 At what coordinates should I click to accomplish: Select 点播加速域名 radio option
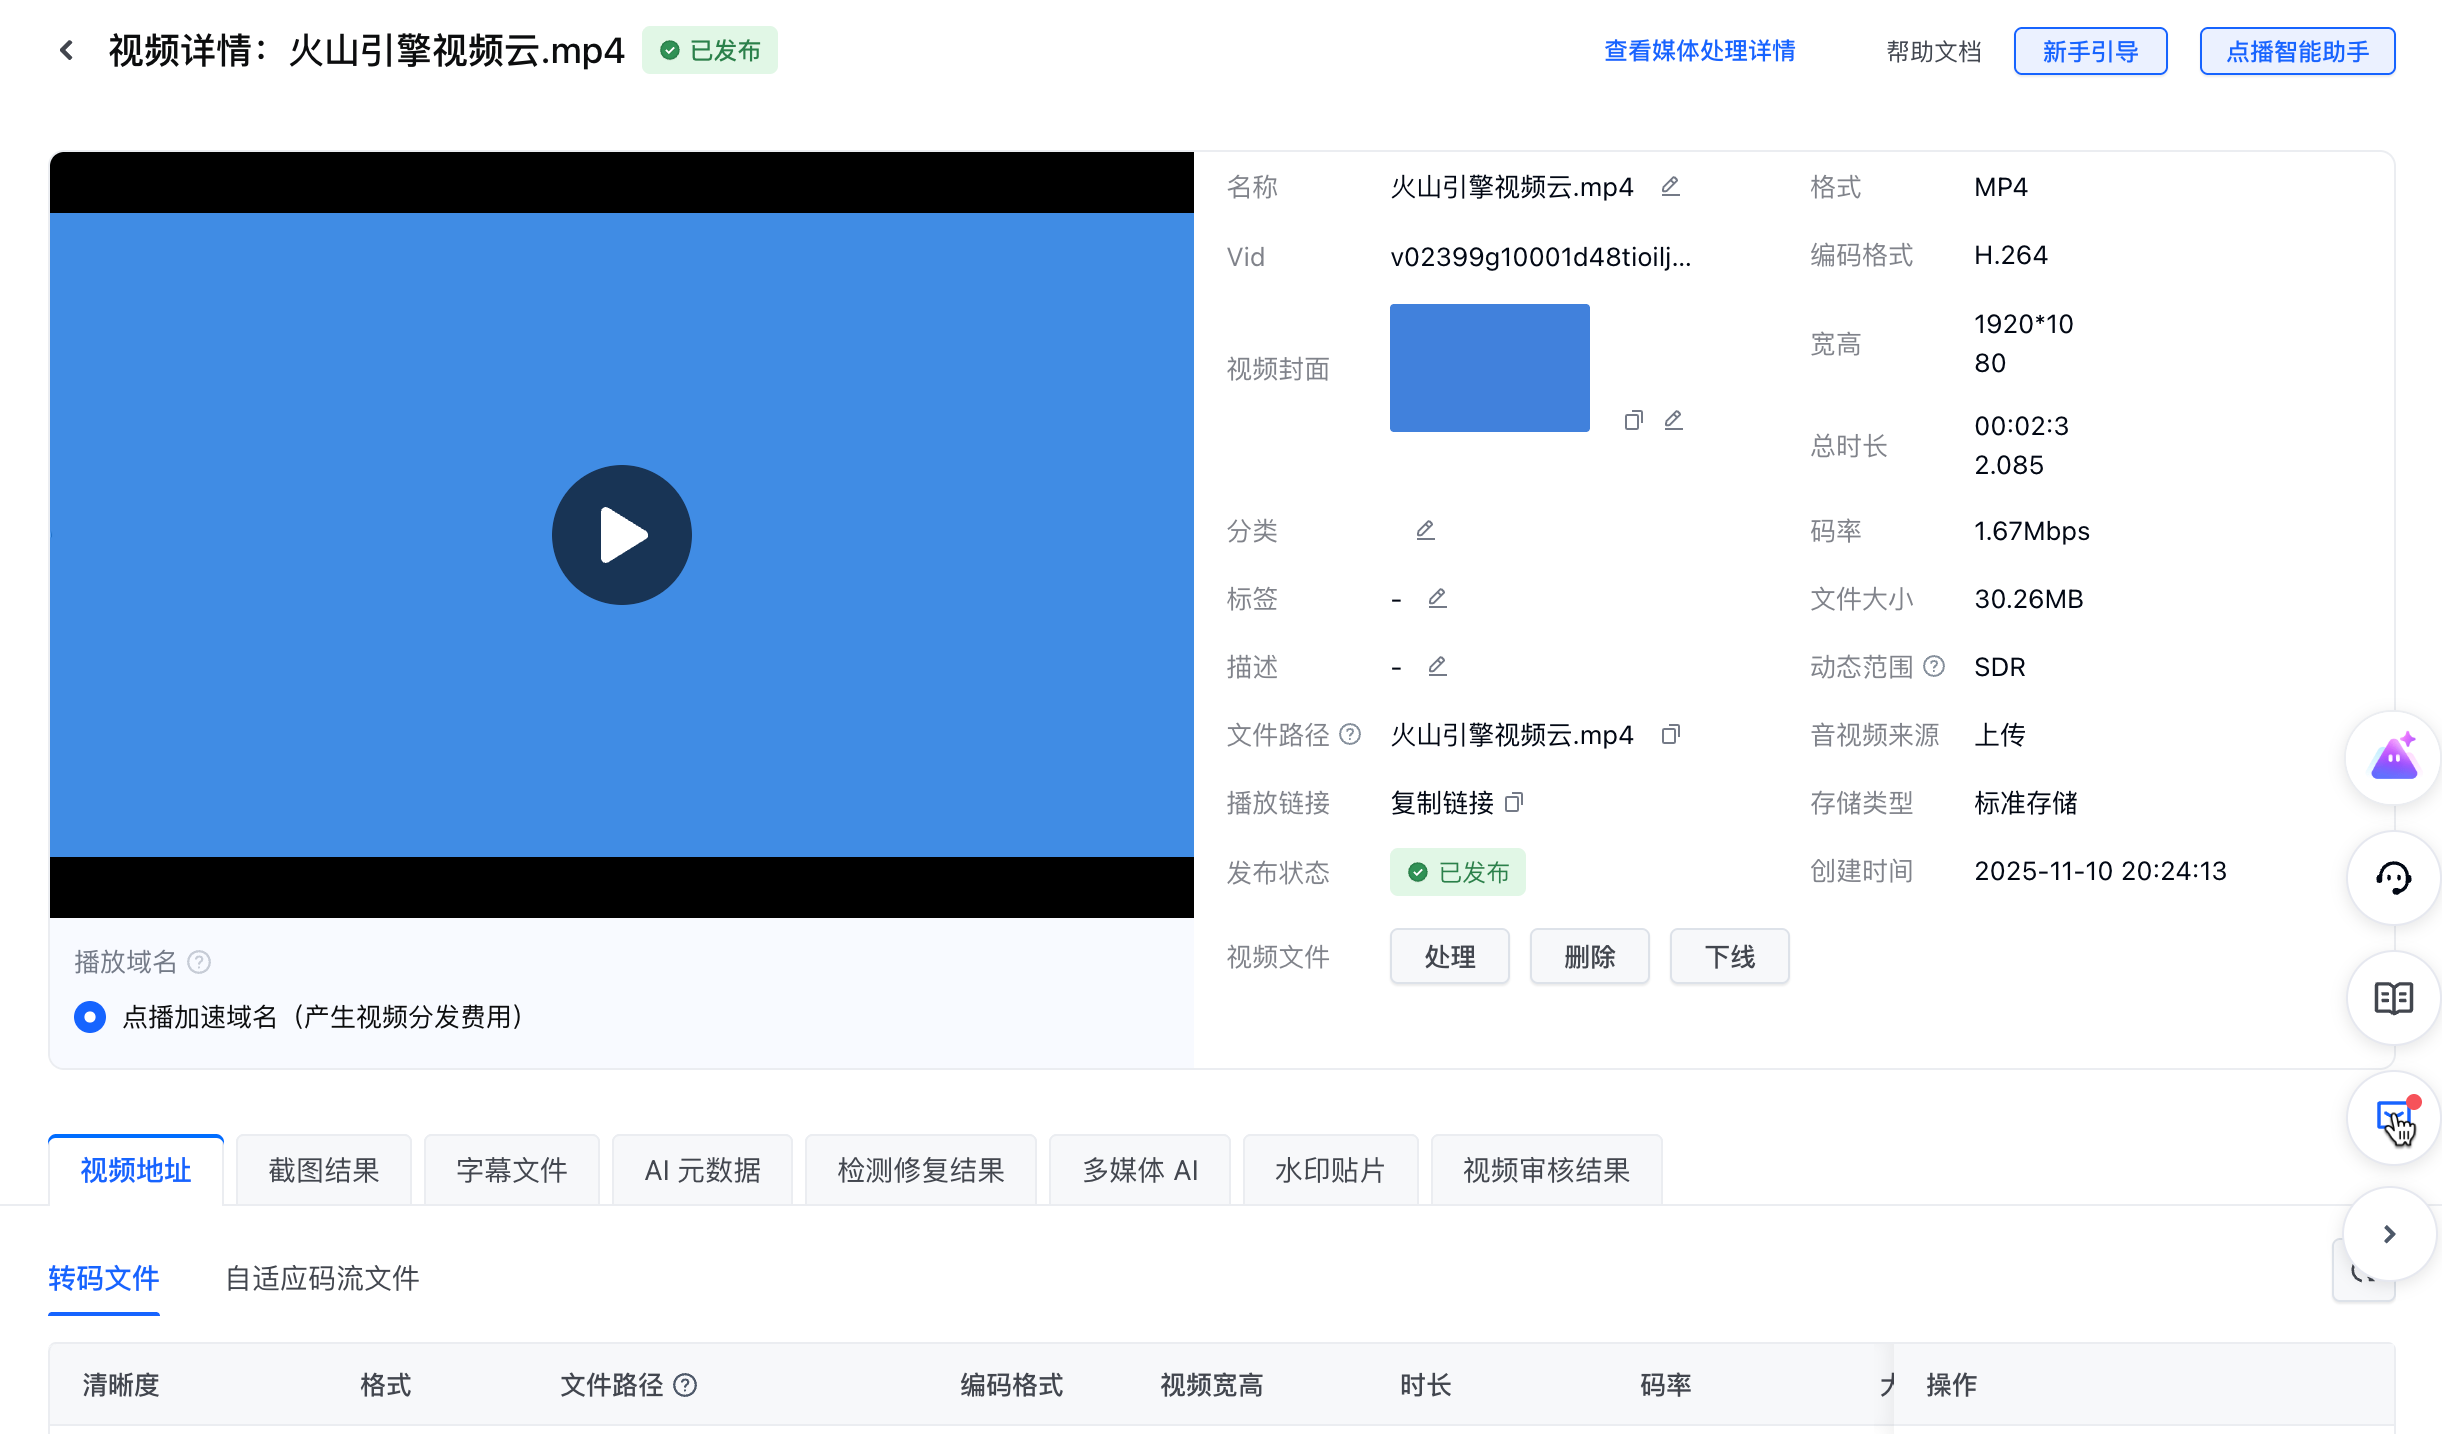(x=90, y=1017)
